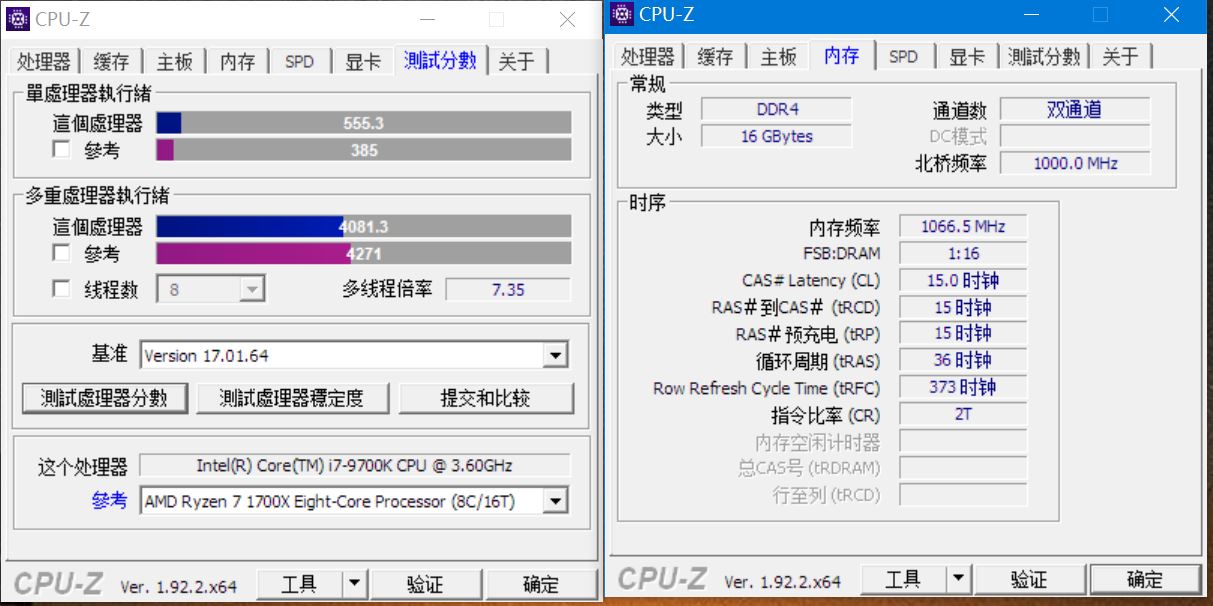The width and height of the screenshot is (1213, 606).
Task: Click 验证 validation in the benchmark window
Action: click(426, 583)
